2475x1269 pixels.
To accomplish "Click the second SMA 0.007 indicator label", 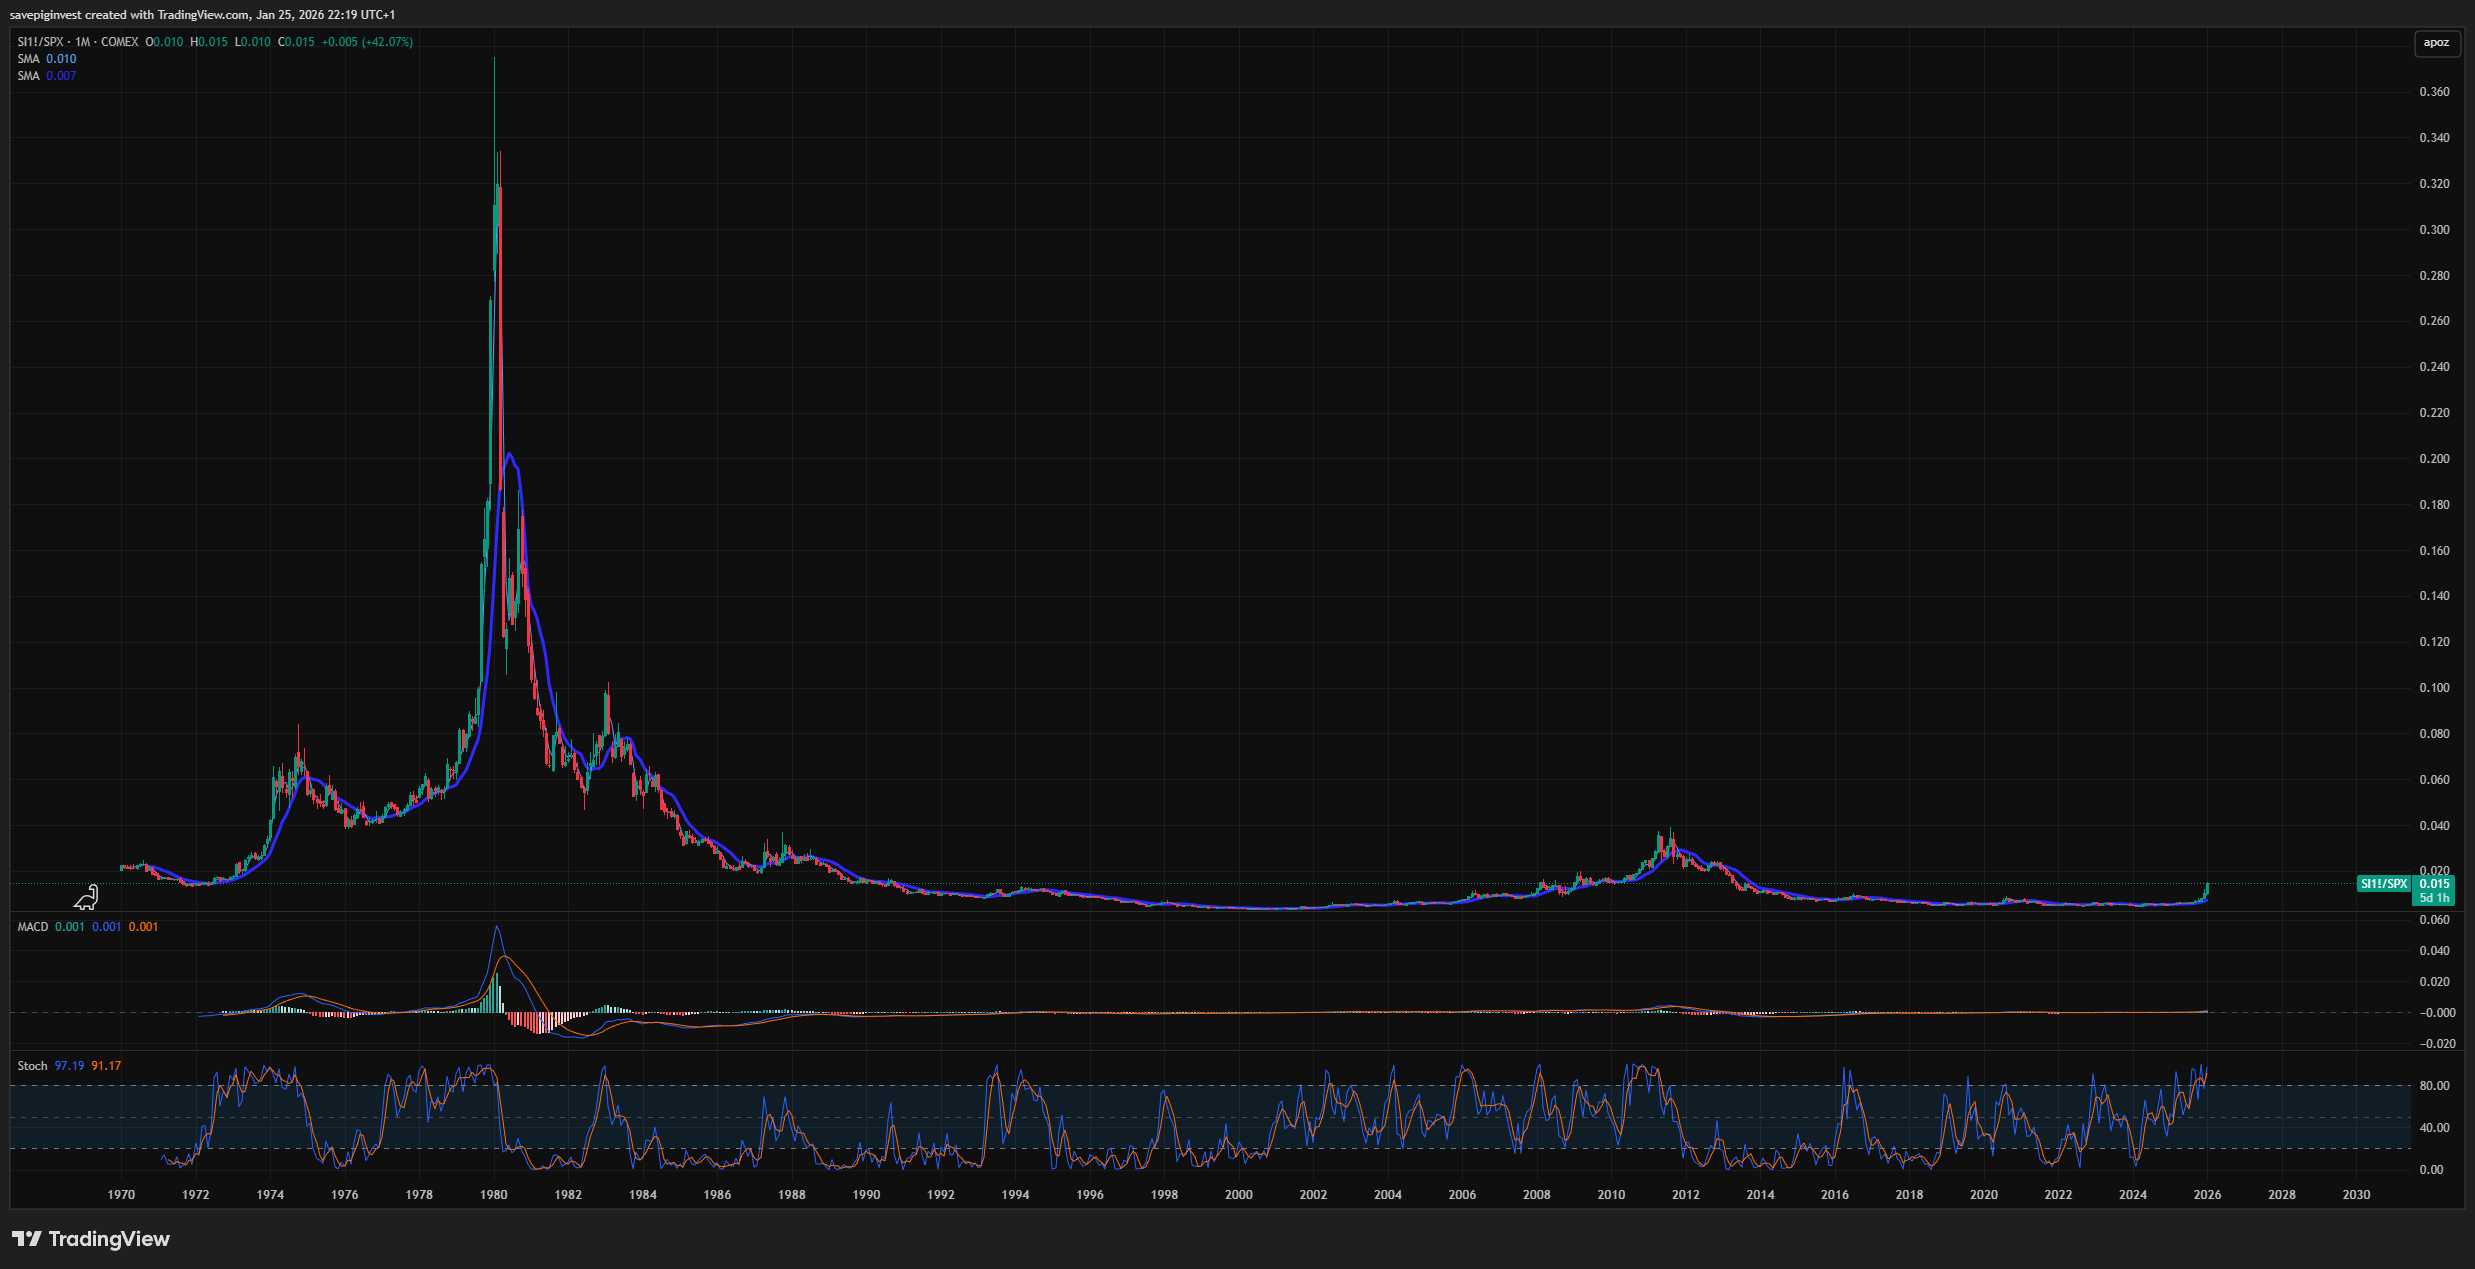I will [46, 76].
